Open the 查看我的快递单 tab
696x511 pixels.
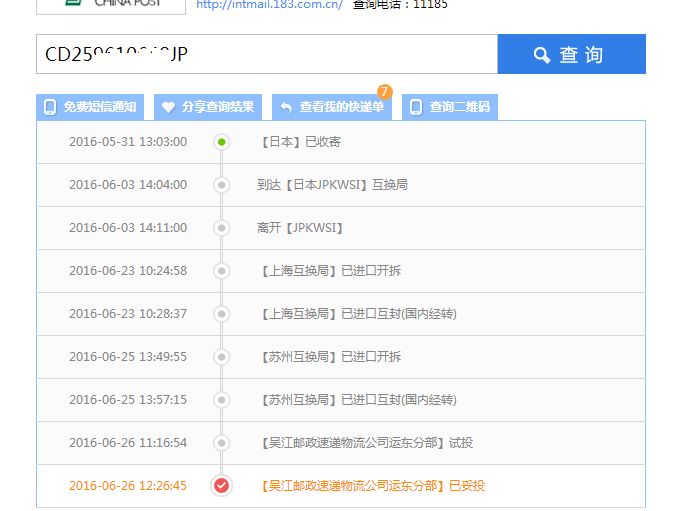[x=332, y=107]
